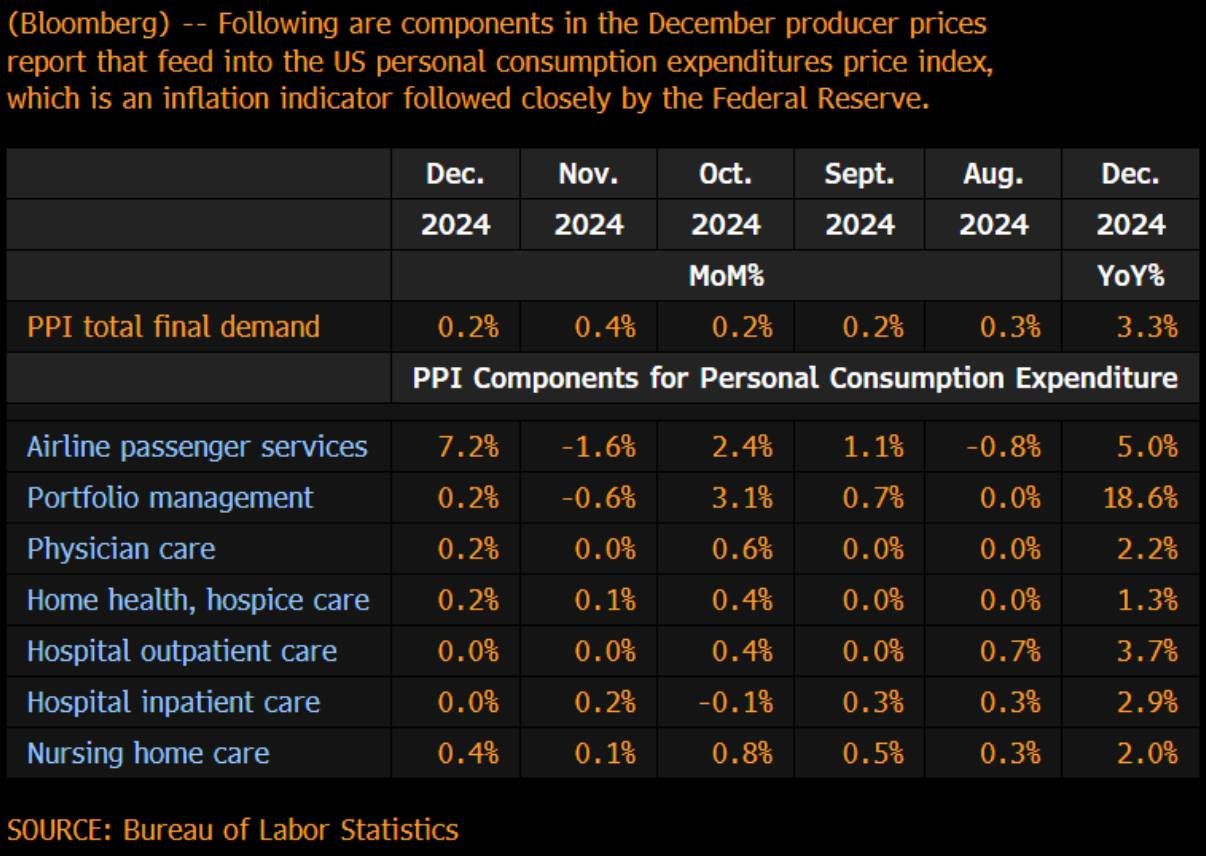Click the PPI total final demand label
The image size is (1206, 856).
point(174,326)
